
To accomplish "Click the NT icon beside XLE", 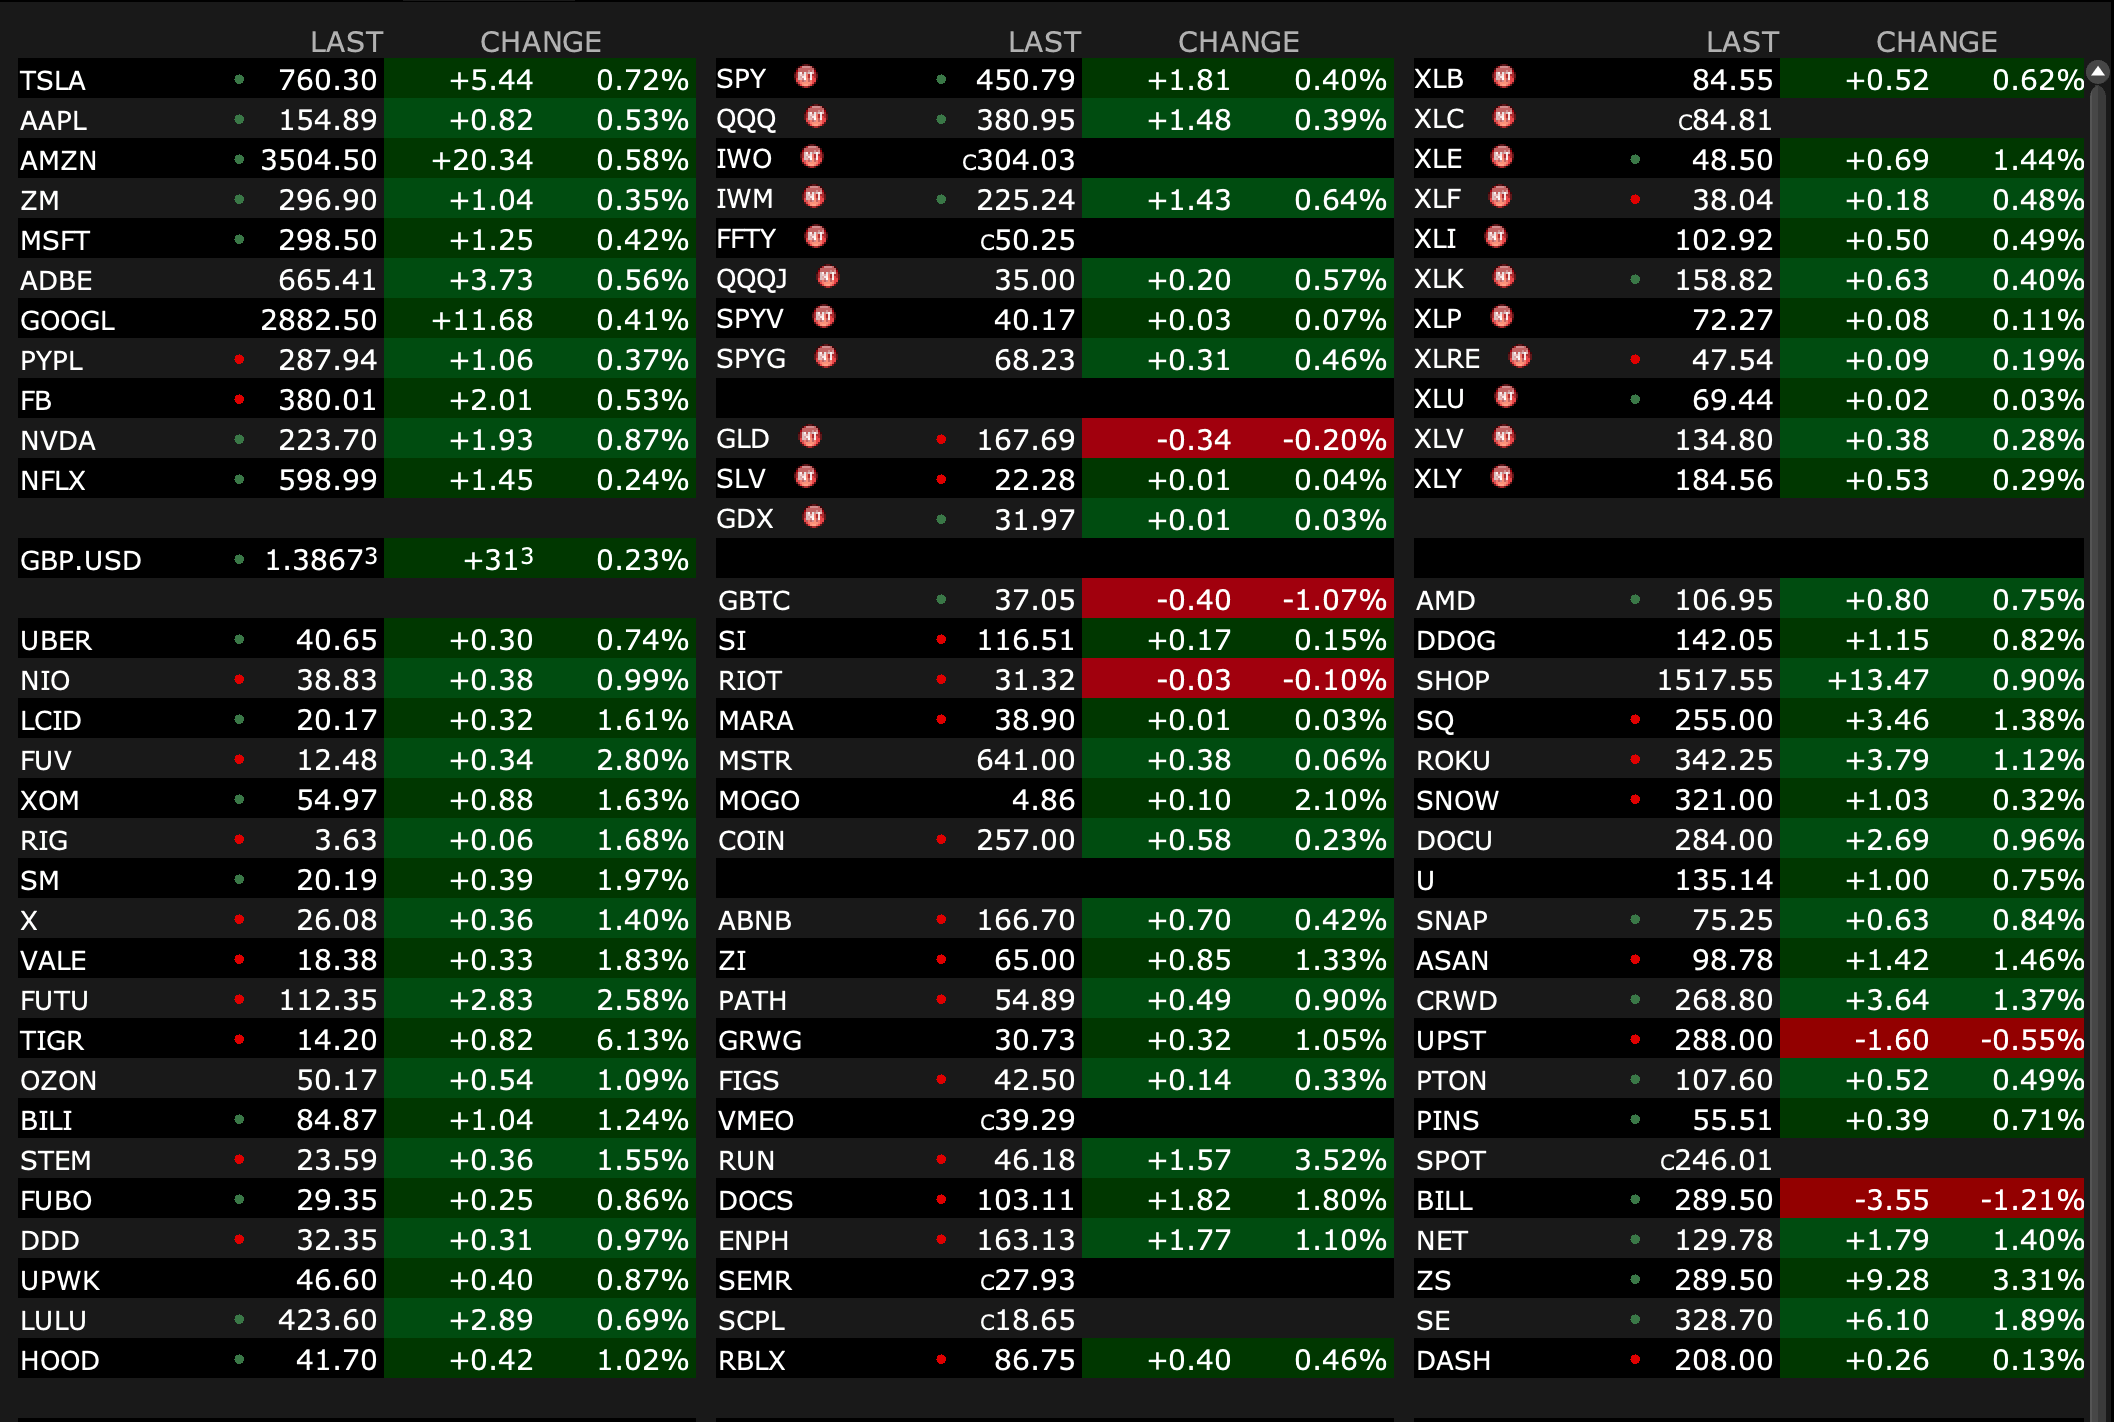I will point(1502,157).
